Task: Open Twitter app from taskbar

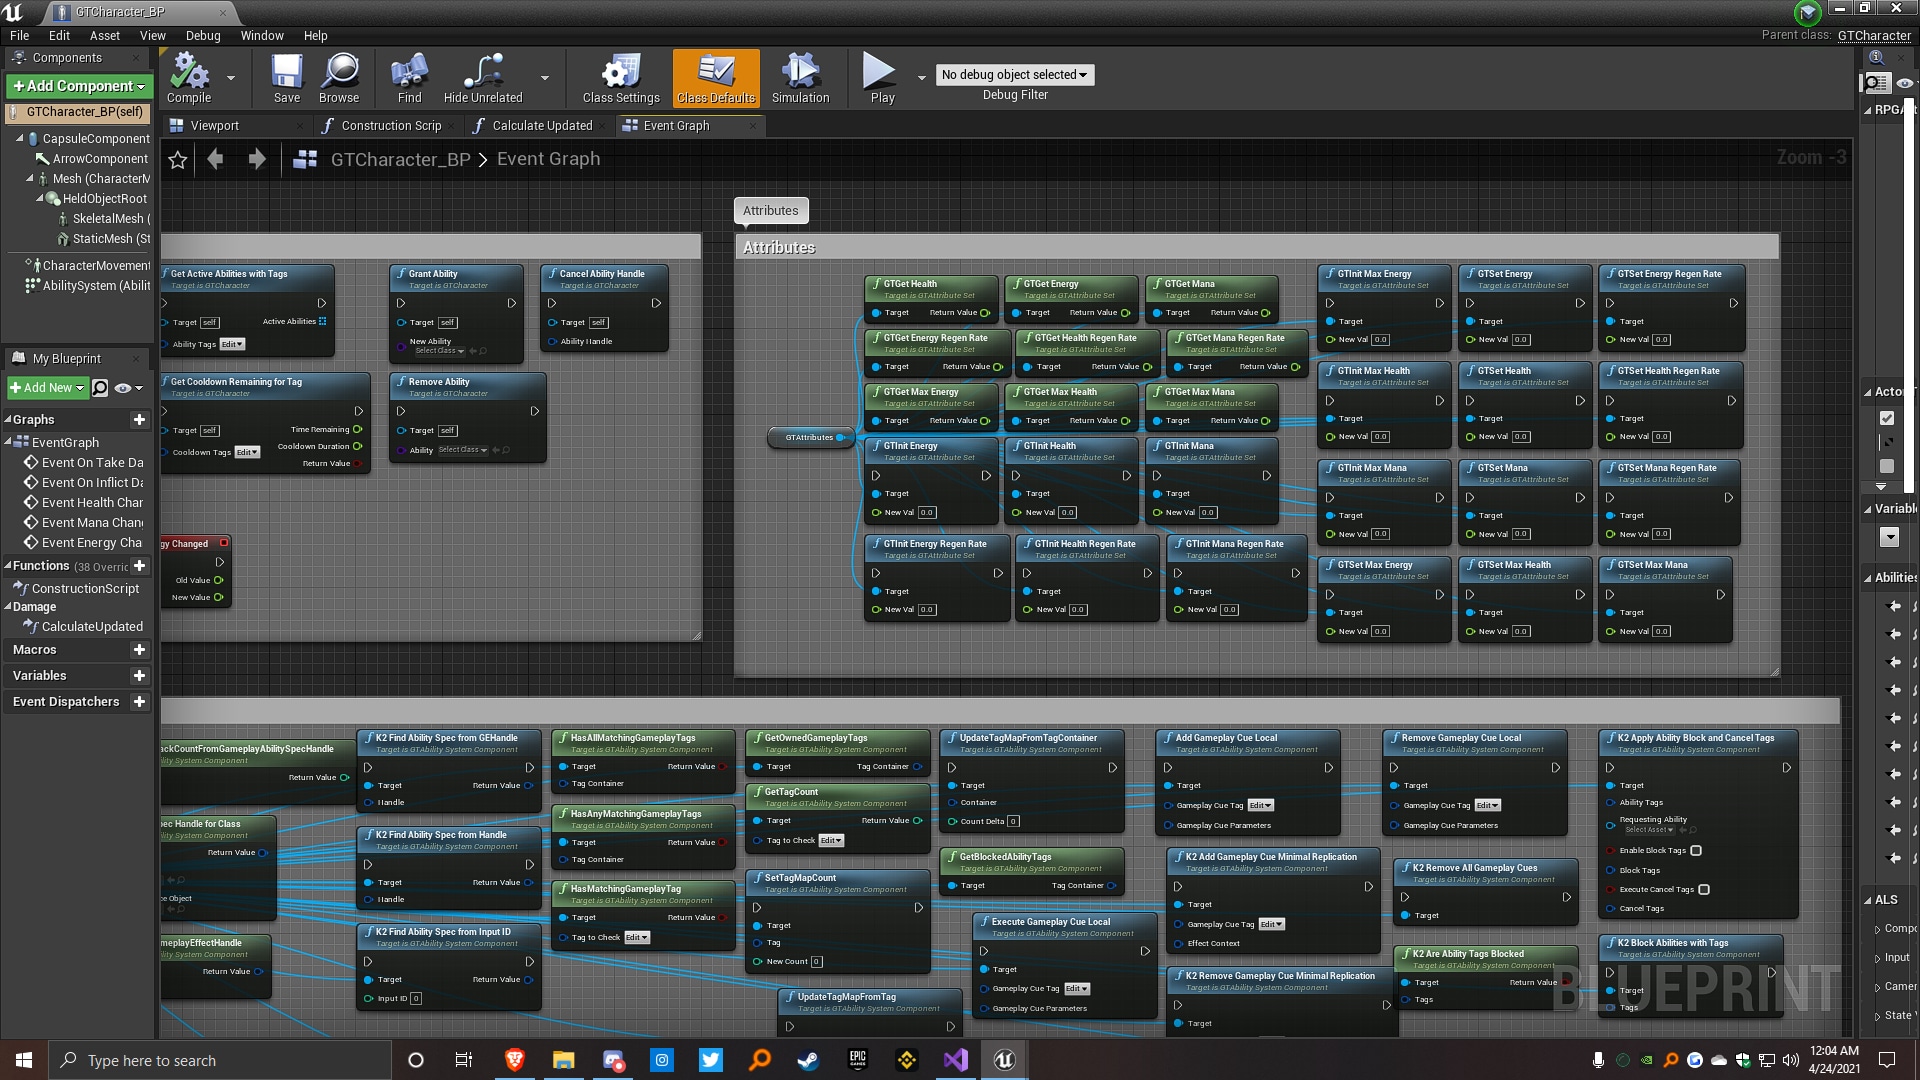Action: [x=711, y=1060]
